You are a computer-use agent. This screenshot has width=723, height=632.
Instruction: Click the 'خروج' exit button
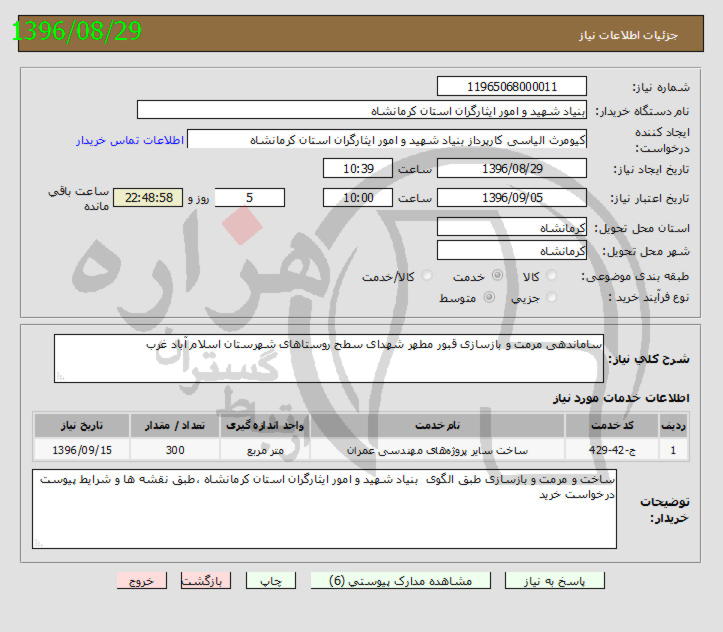point(142,581)
